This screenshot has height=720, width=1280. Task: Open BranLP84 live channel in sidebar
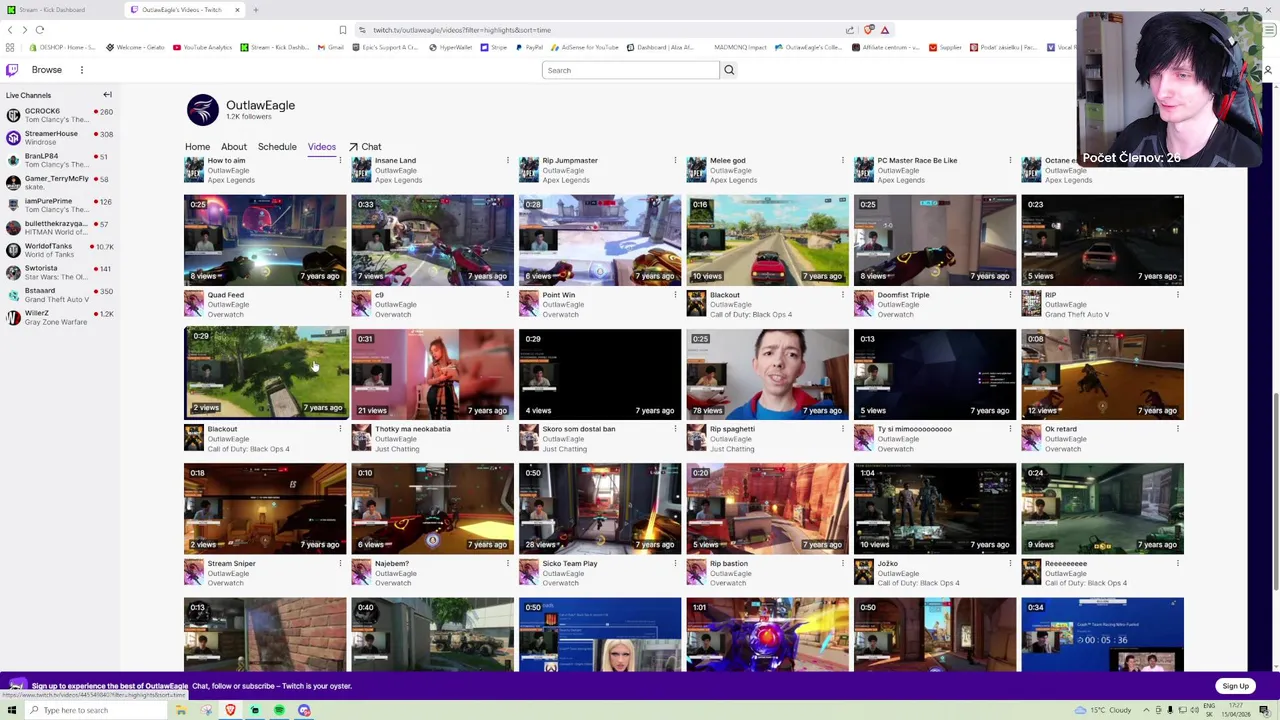click(x=60, y=160)
